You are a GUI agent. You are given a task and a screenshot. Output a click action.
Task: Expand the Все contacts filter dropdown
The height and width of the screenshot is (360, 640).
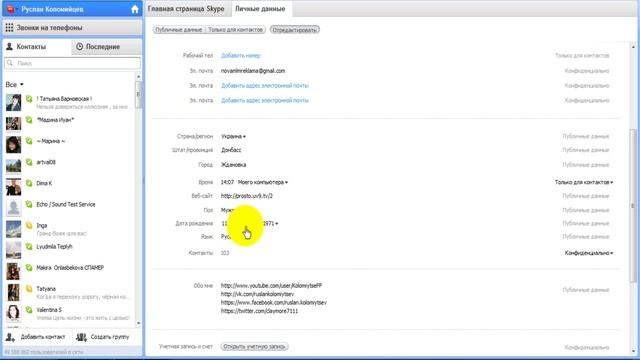(15, 84)
